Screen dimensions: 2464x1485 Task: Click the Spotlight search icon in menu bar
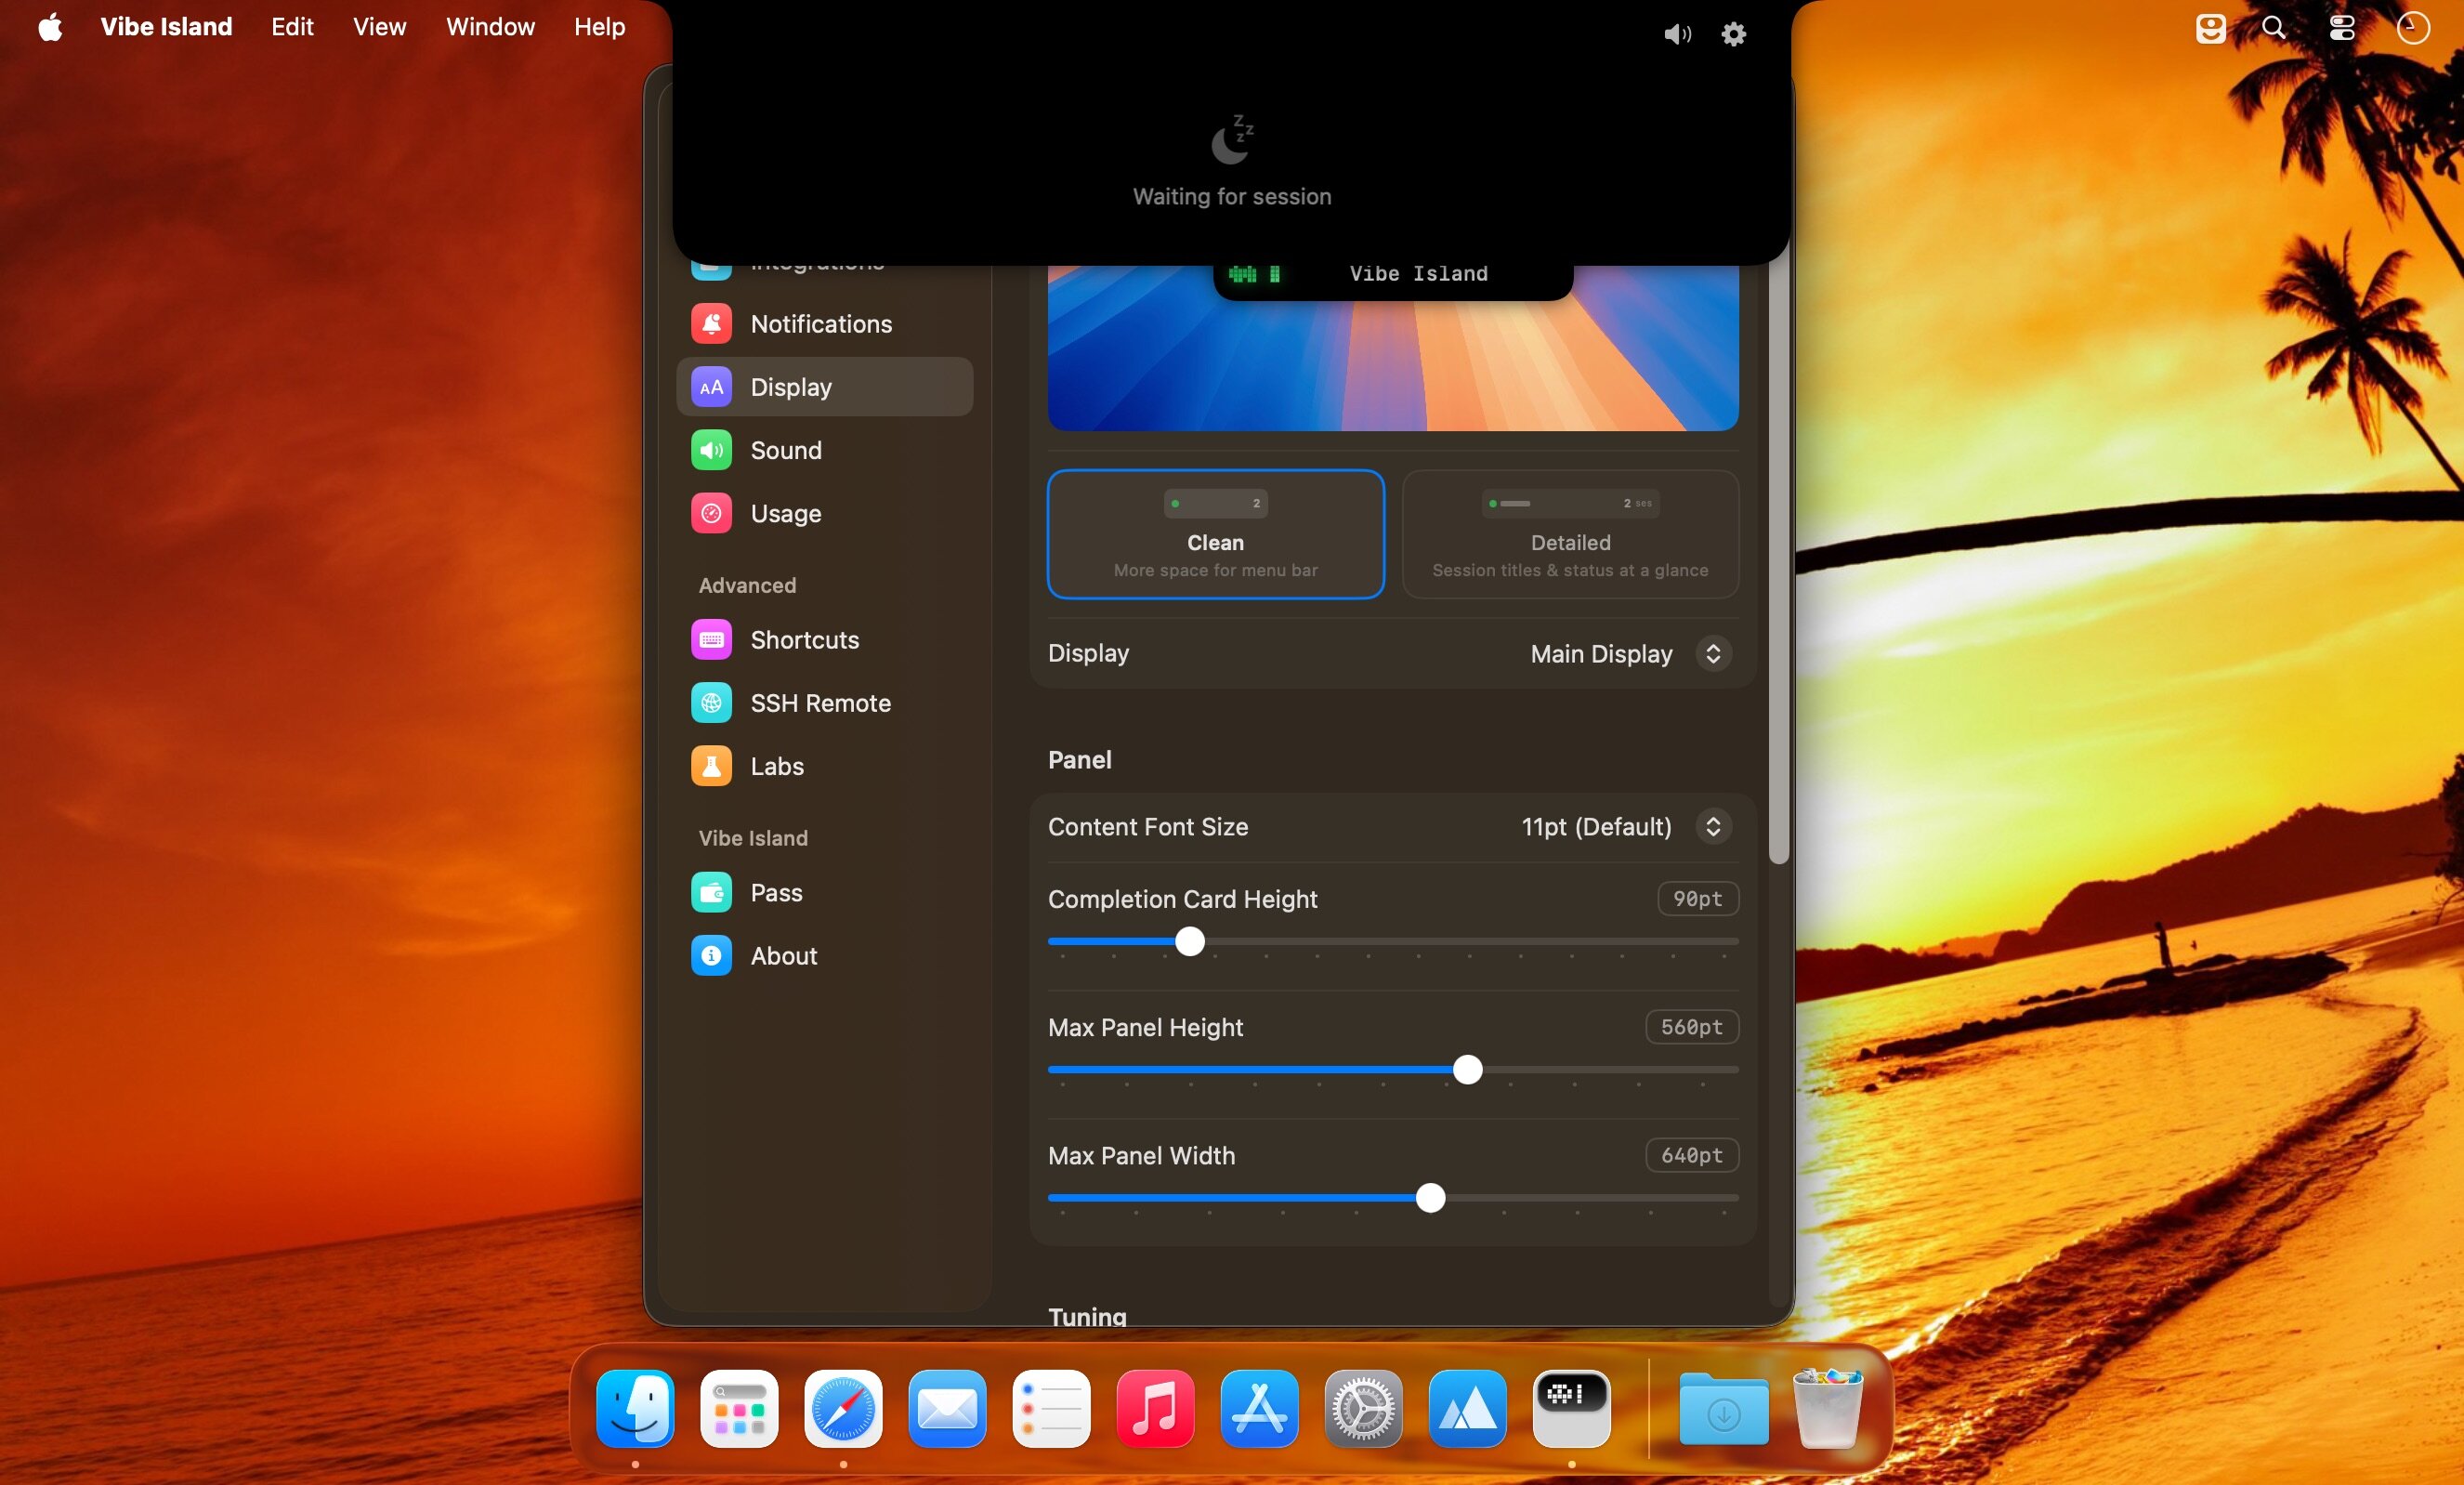(2273, 27)
